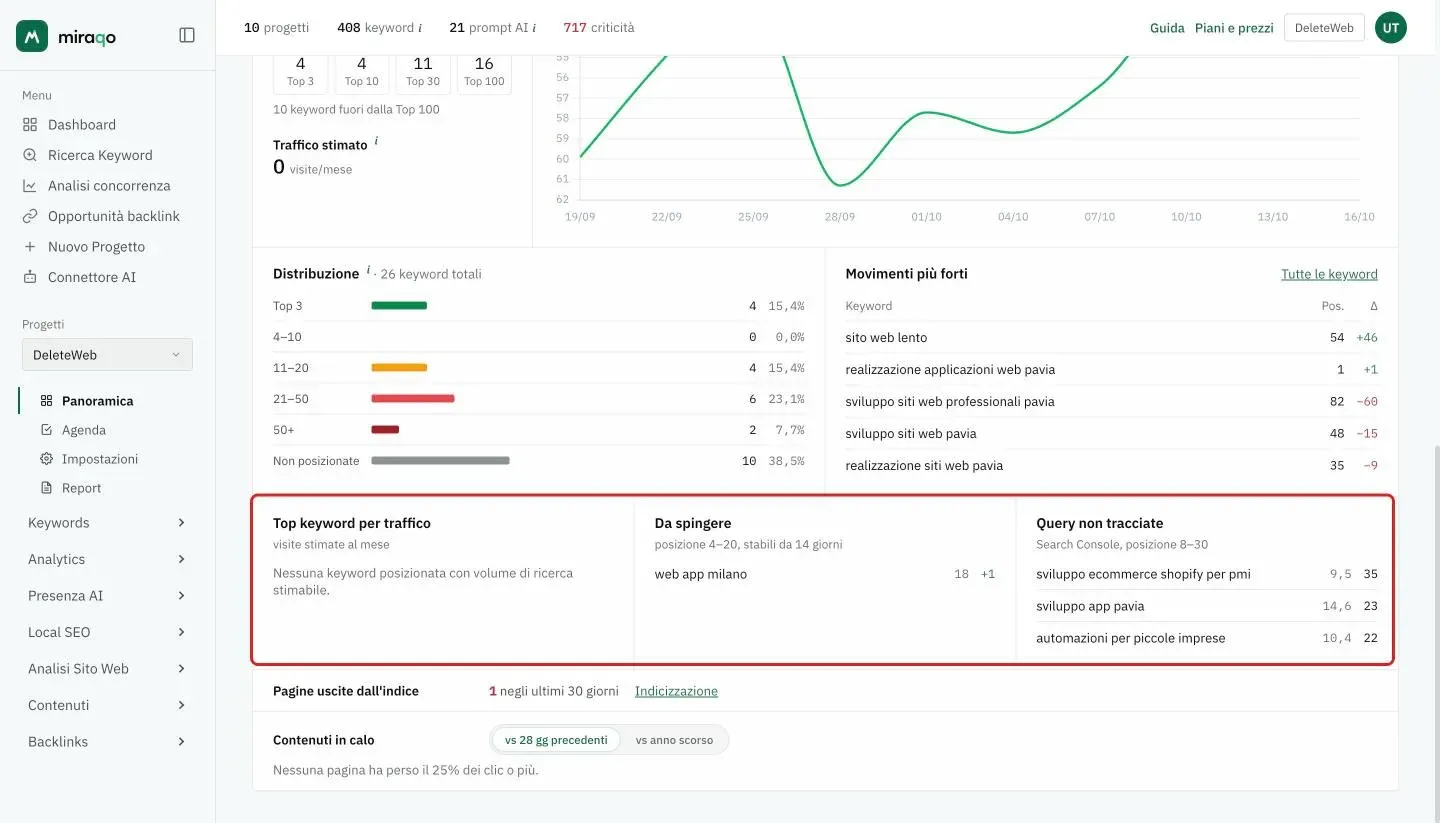The width and height of the screenshot is (1440, 823).
Task: Click 'automazioni per piccole imprese' query
Action: (1130, 638)
